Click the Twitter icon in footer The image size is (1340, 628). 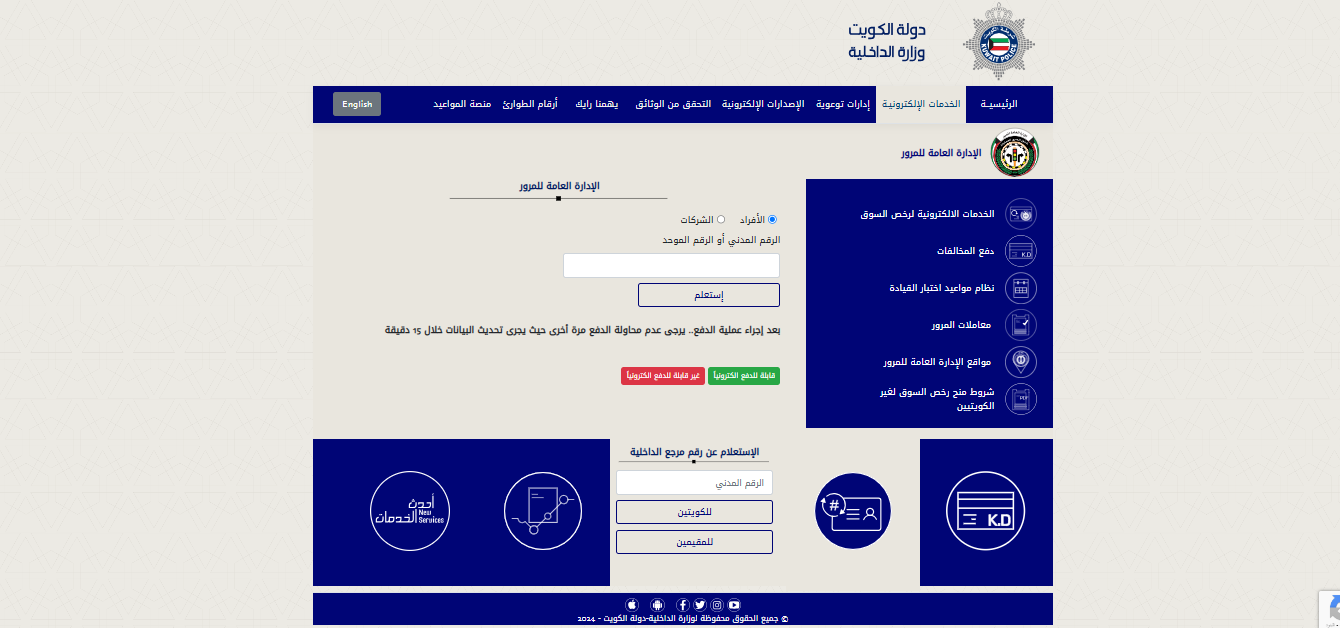[700, 605]
